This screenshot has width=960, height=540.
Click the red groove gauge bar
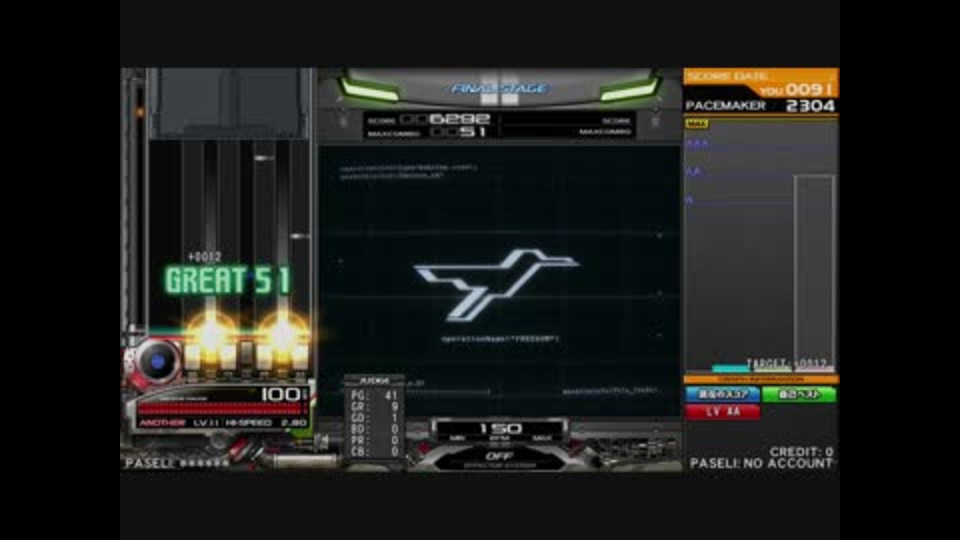(220, 409)
